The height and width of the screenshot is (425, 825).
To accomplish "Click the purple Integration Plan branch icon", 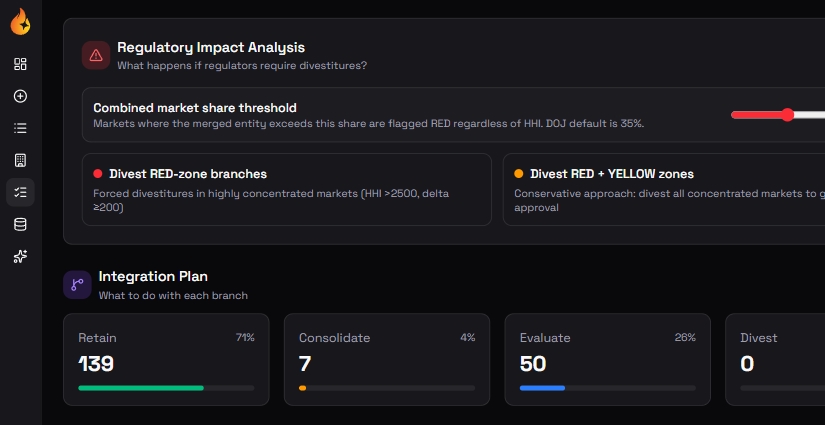I will [x=77, y=285].
